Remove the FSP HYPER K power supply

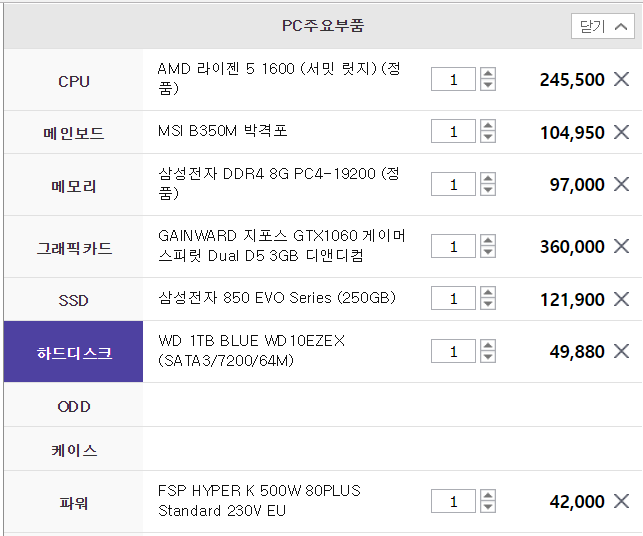(x=621, y=501)
